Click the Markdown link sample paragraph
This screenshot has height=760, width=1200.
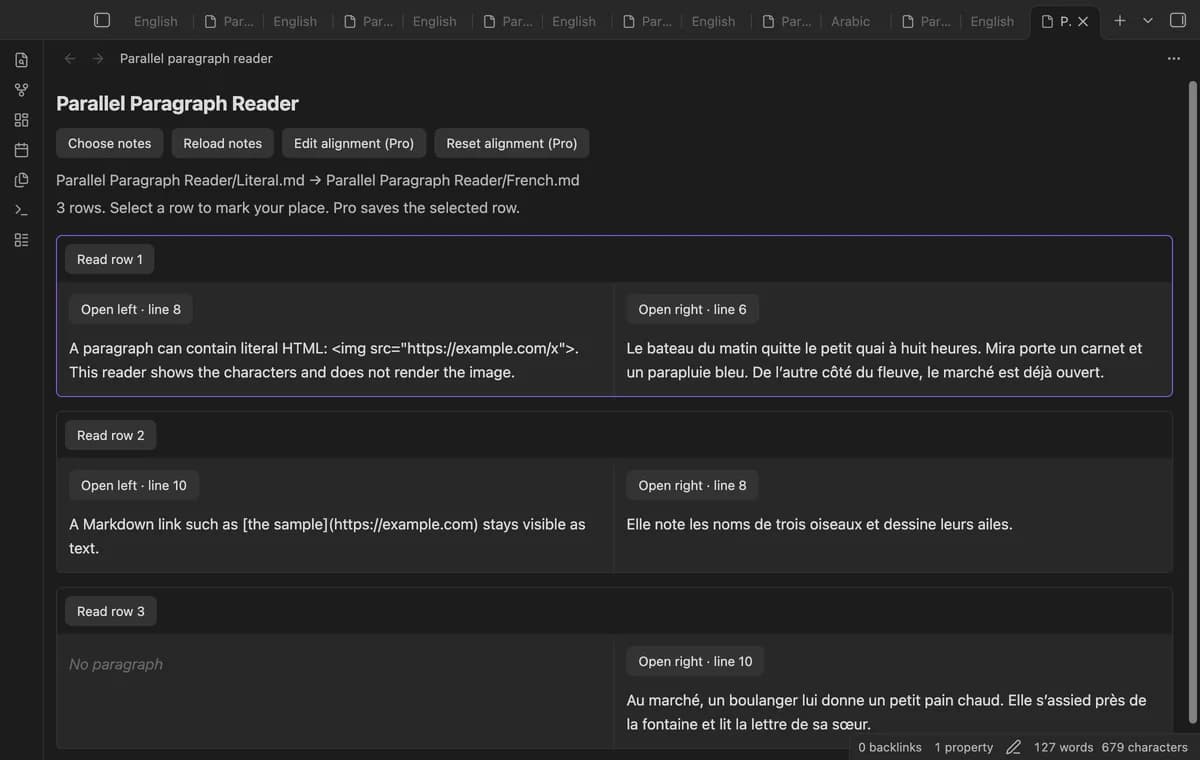click(x=327, y=536)
